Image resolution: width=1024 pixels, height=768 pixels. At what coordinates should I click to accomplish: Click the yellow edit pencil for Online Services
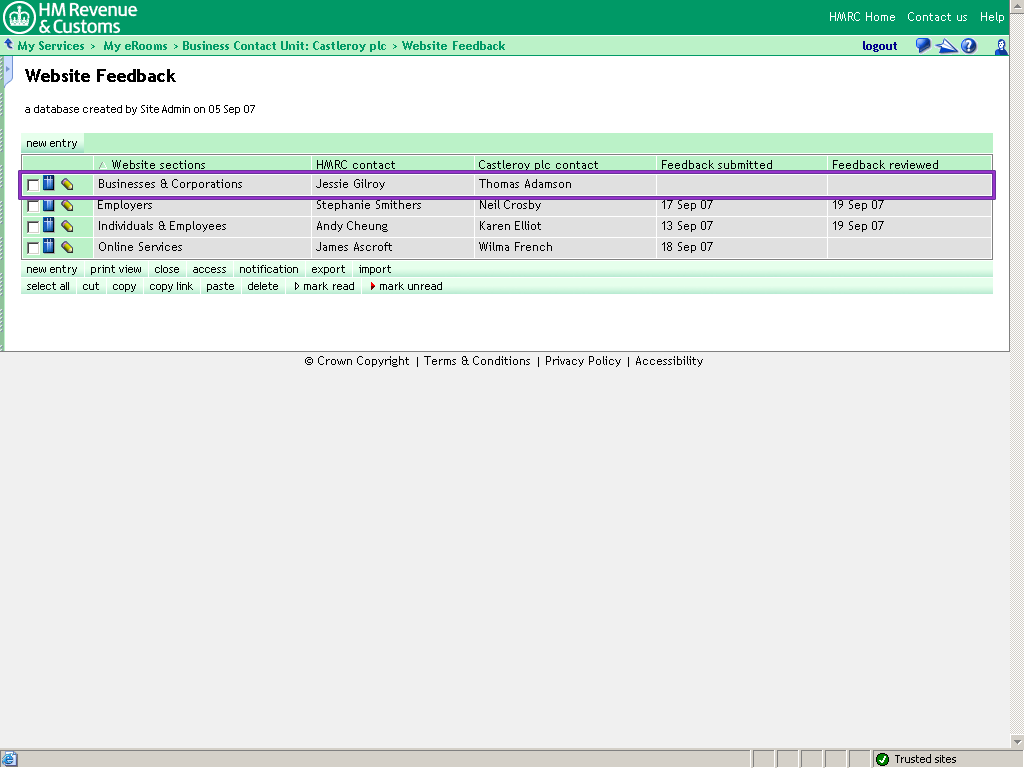(67, 247)
